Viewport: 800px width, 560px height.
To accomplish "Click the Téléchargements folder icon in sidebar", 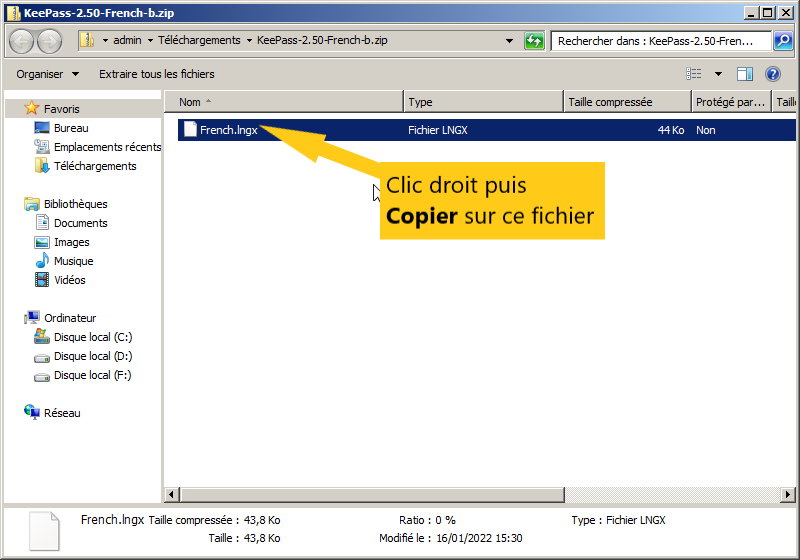I will [42, 165].
